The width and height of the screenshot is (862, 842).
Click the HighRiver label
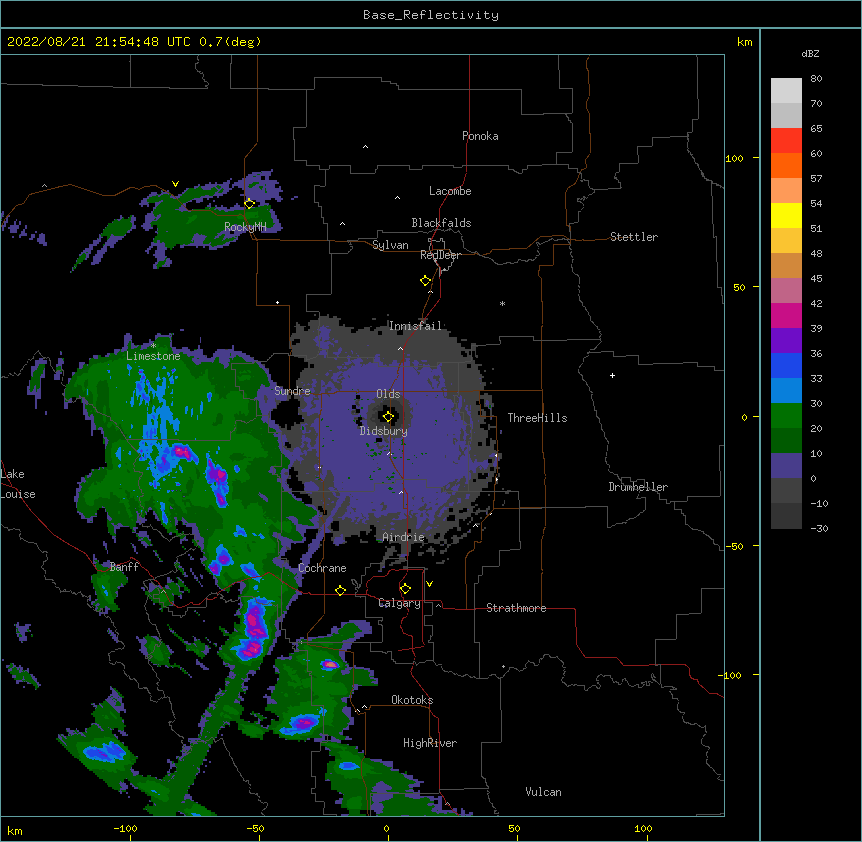430,743
